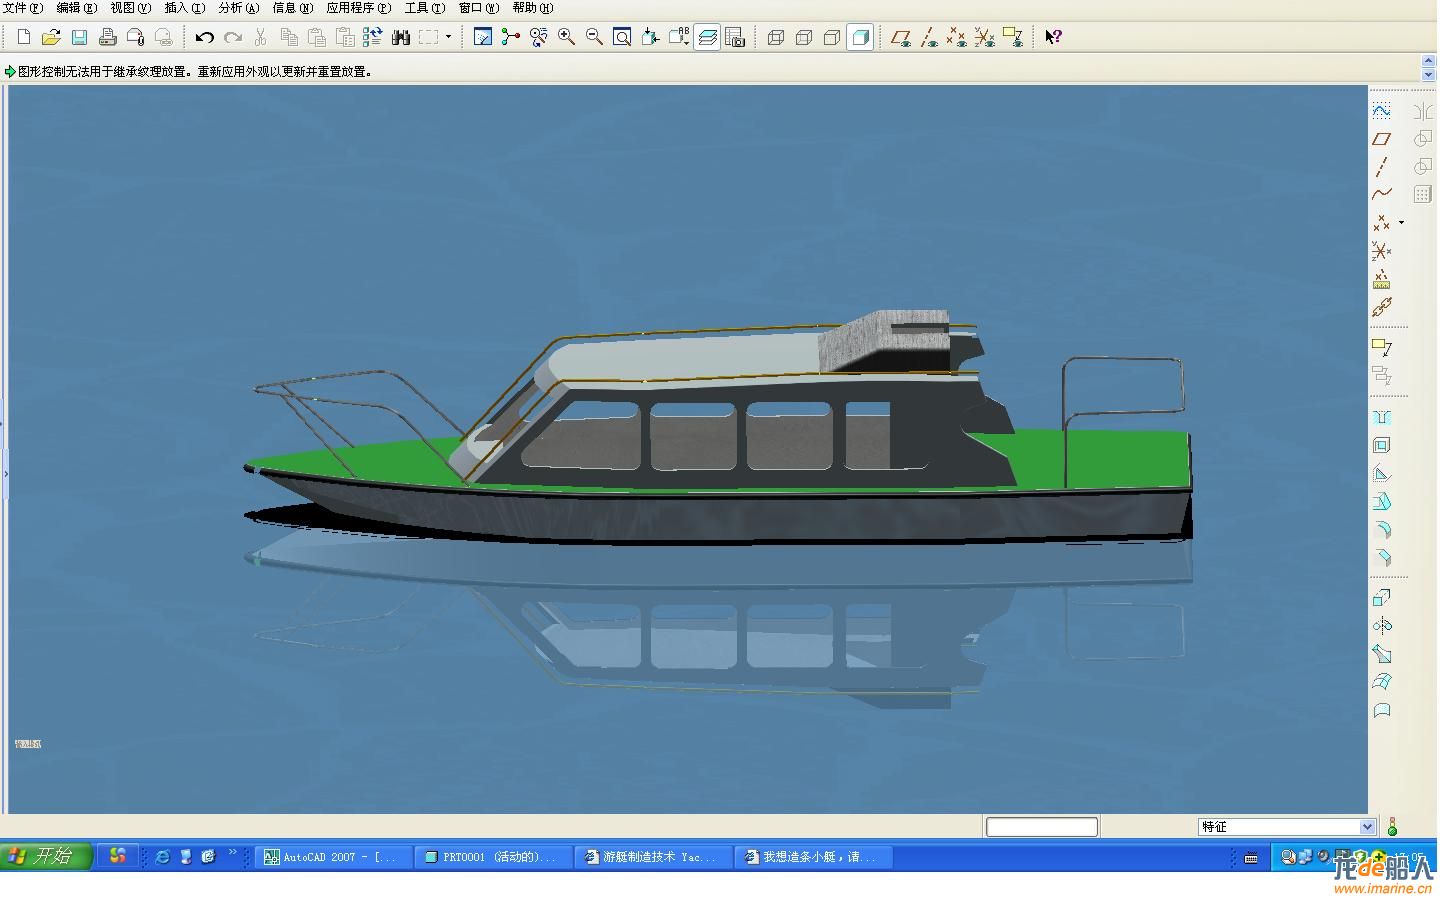Open the saved view list icon
The width and height of the screenshot is (1440, 900).
point(679,37)
